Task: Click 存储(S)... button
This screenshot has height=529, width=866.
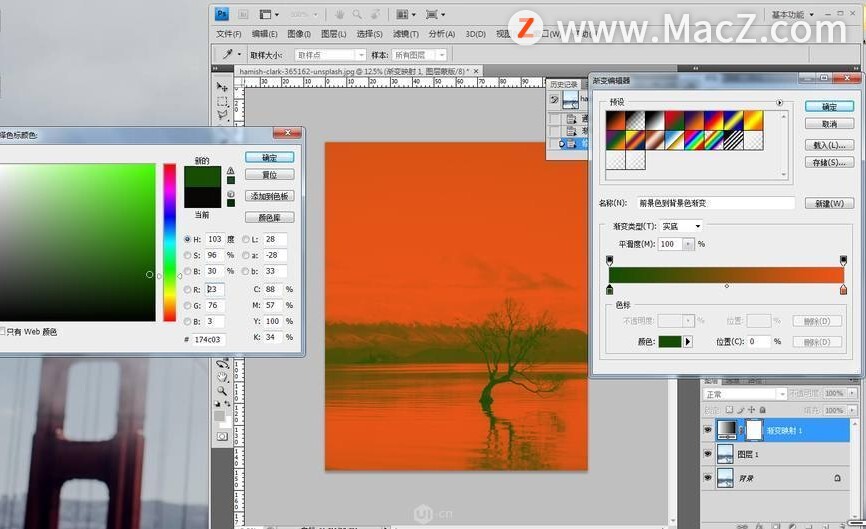Action: pyautogui.click(x=829, y=162)
